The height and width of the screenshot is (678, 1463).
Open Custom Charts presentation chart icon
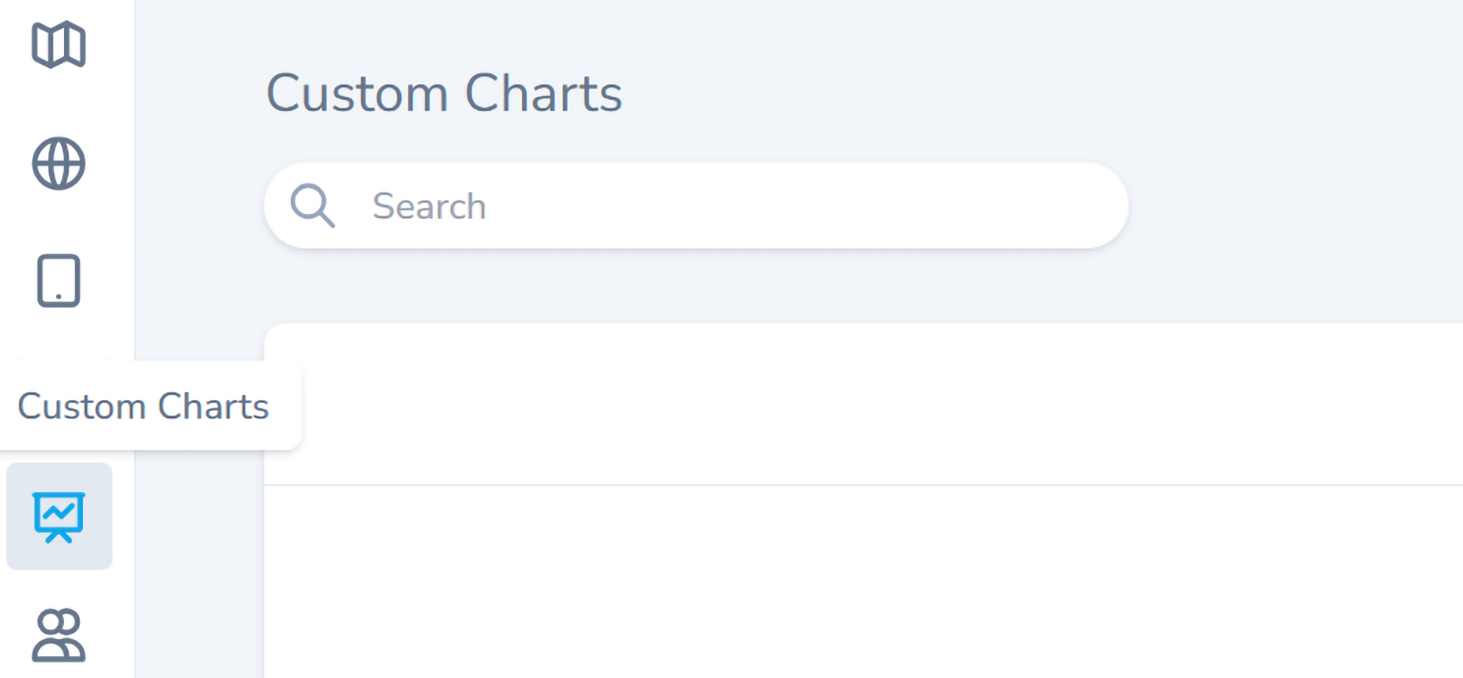click(x=59, y=516)
